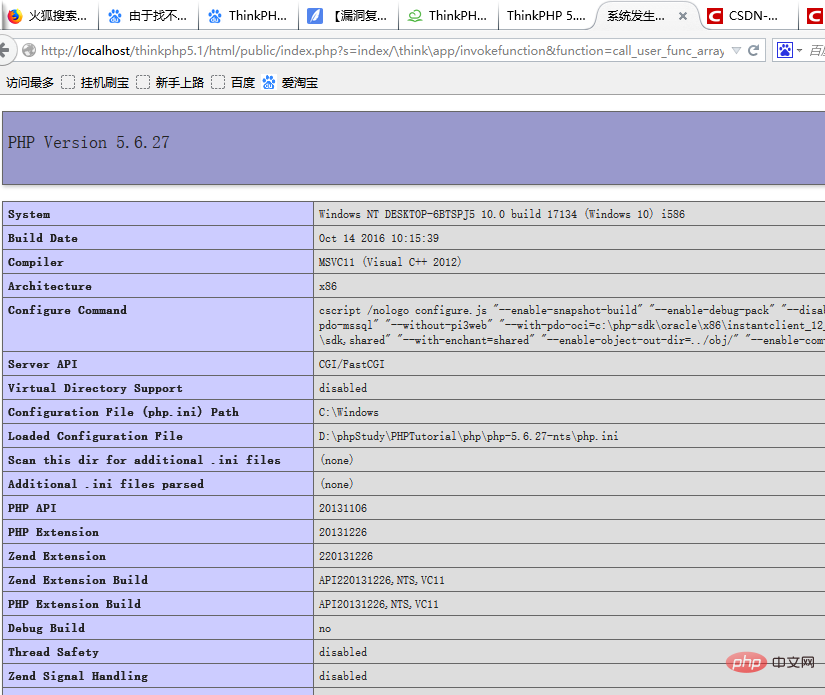Close the active 系统发生 tab
The image size is (825, 695).
(x=683, y=16)
